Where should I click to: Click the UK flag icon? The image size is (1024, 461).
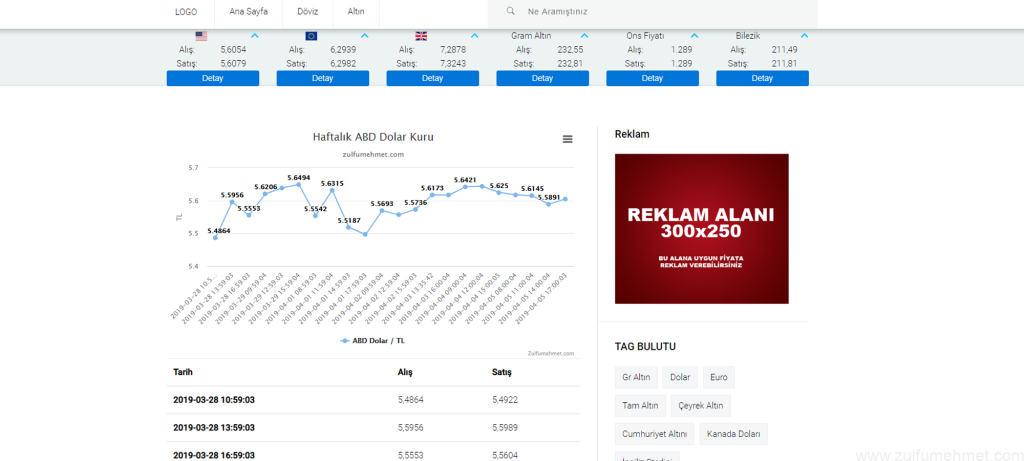(x=421, y=36)
